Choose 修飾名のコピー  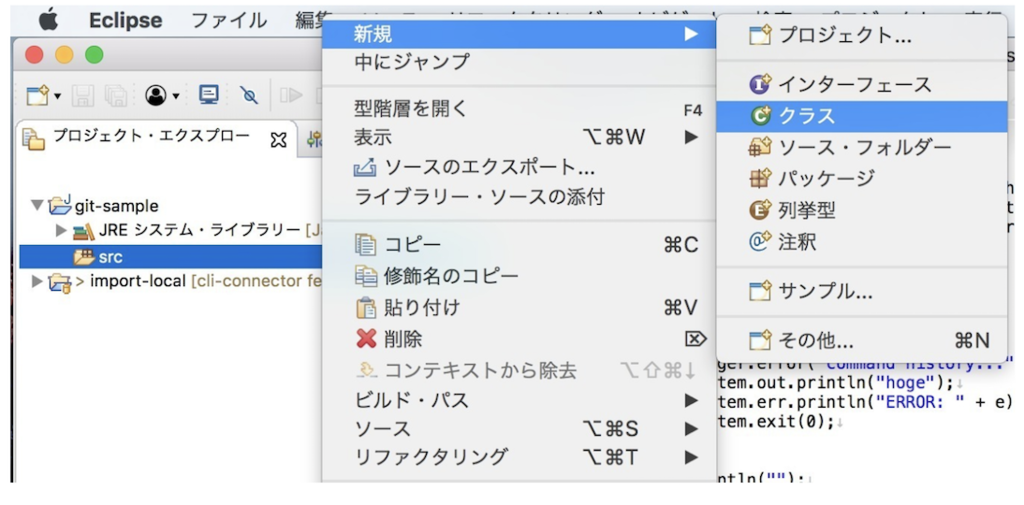[519, 276]
